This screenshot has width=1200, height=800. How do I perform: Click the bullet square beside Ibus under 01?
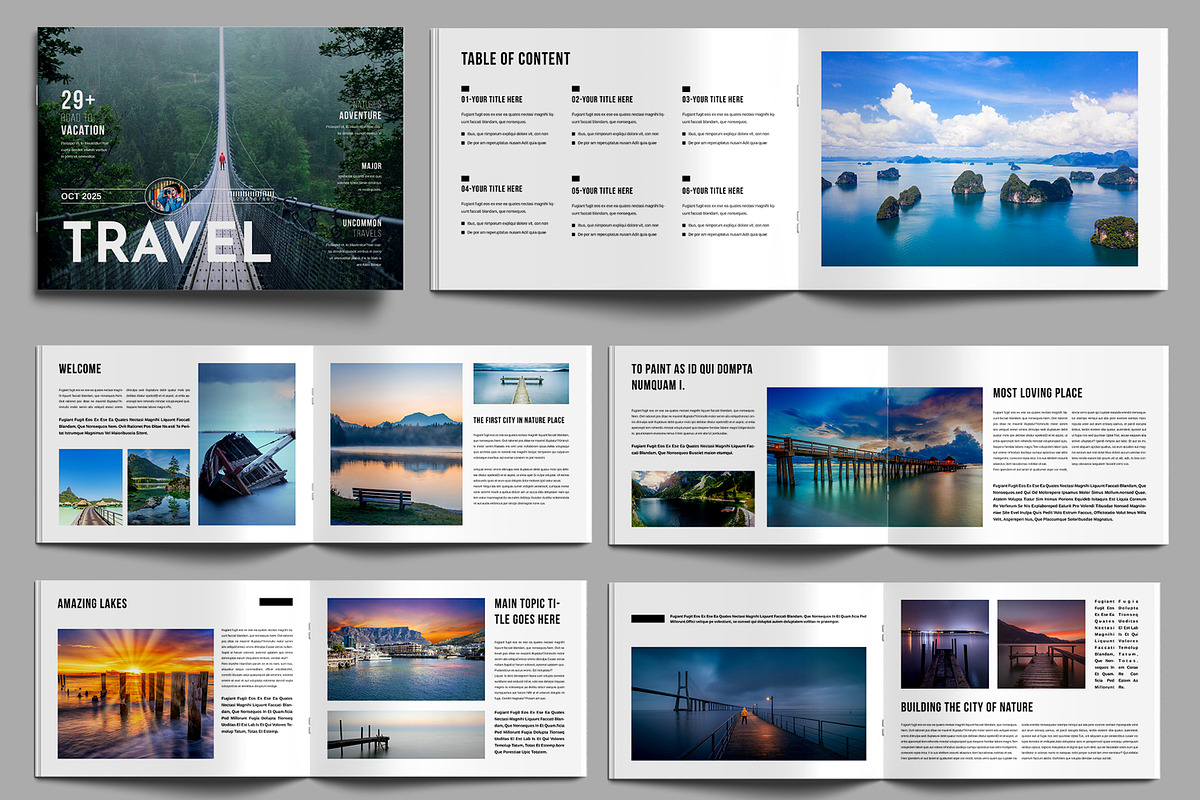463,133
